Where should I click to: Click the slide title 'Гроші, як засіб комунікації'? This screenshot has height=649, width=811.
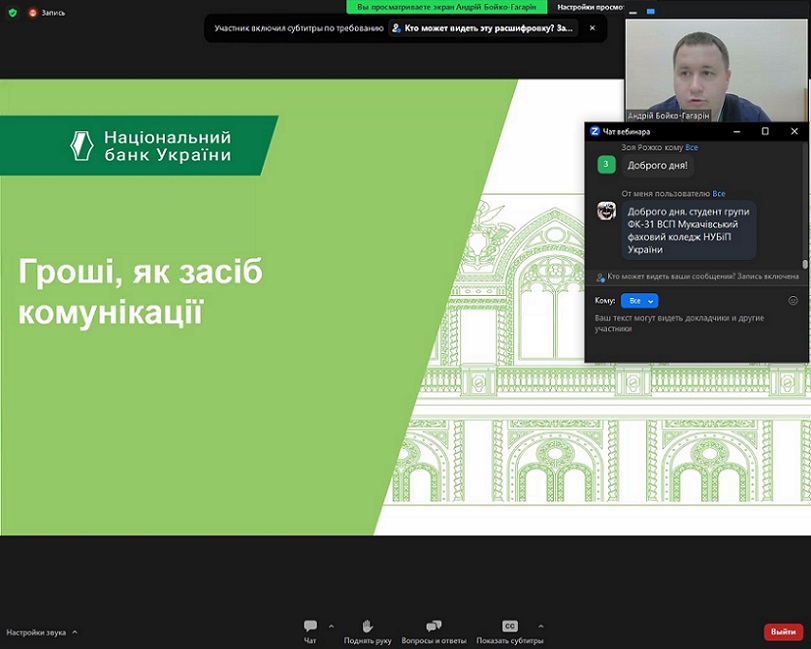141,292
